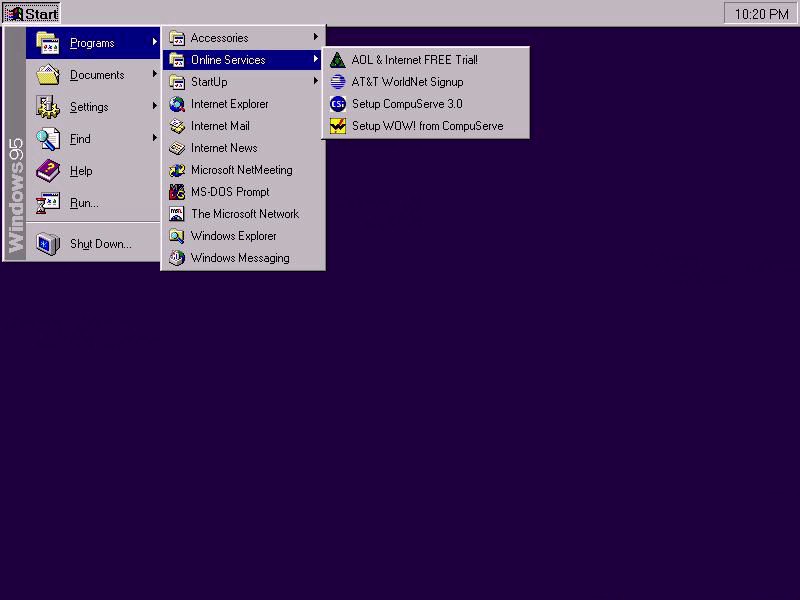Expand the Accessories submenu arrow
This screenshot has height=600, width=800.
coord(316,37)
